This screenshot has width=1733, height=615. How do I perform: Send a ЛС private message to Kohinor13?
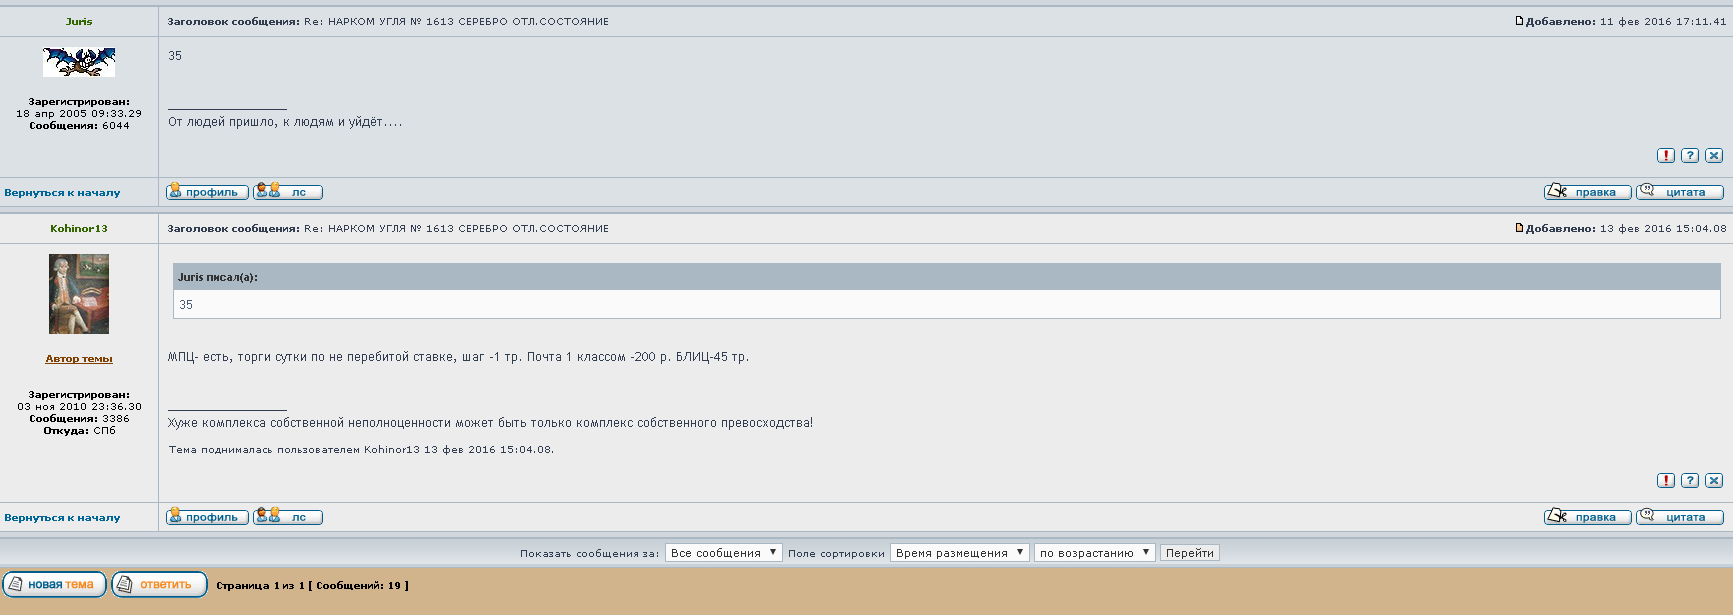pos(288,517)
